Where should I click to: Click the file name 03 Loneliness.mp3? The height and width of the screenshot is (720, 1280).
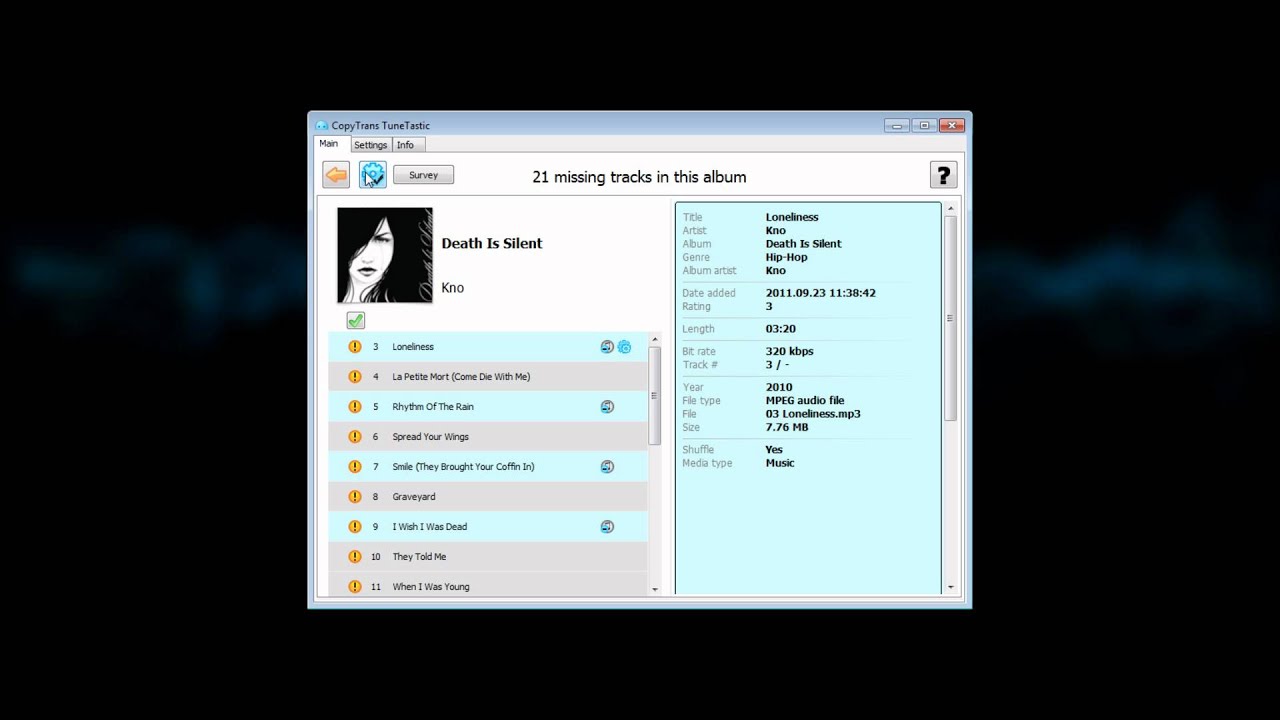click(x=813, y=414)
